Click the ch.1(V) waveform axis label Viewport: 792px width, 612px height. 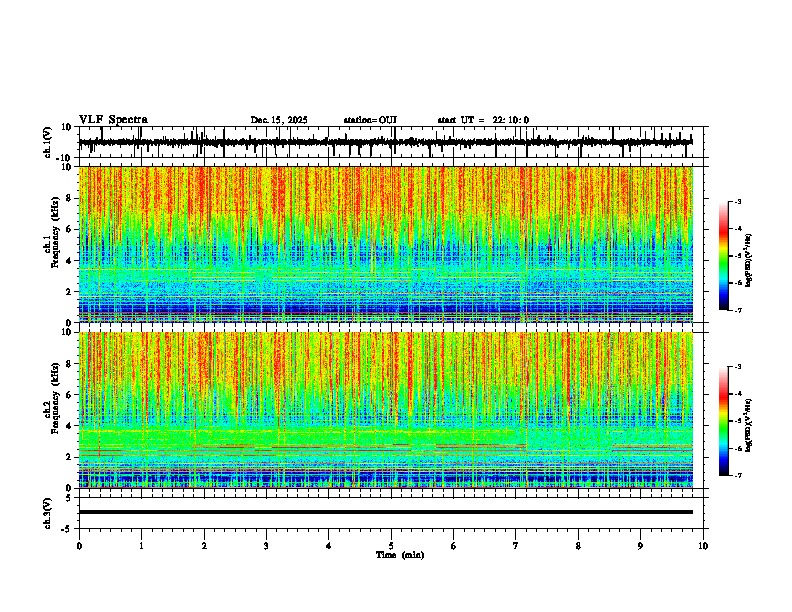click(48, 142)
